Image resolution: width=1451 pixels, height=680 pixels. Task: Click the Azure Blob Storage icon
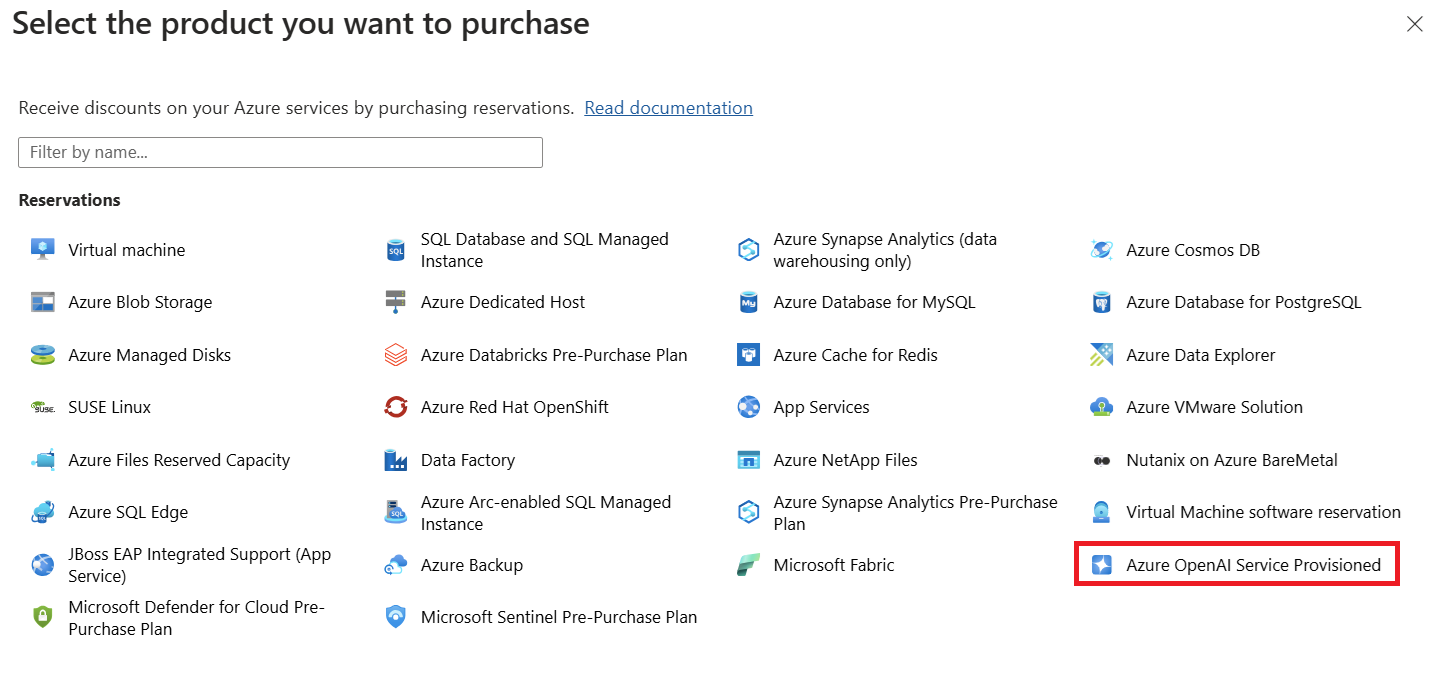click(42, 302)
